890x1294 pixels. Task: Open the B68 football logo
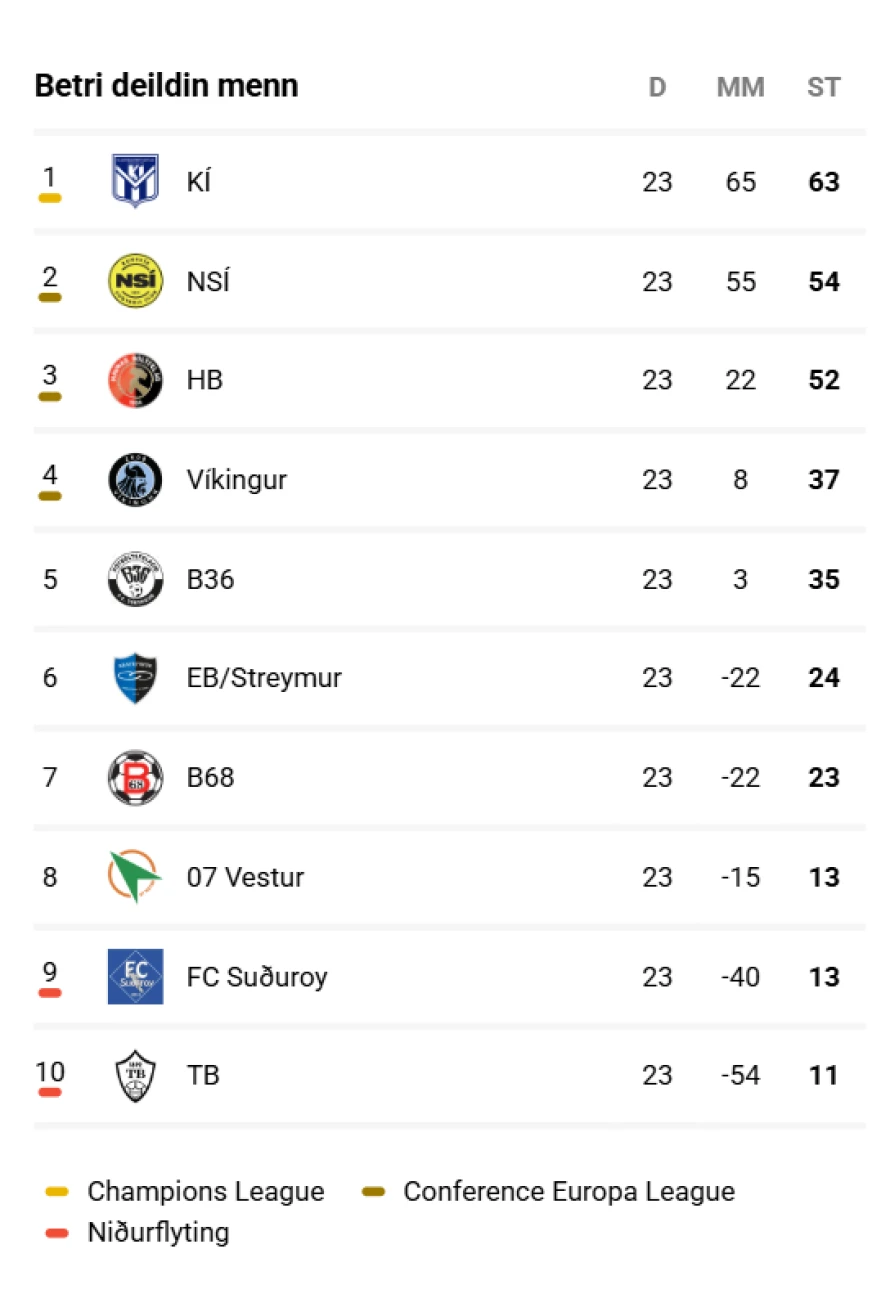pyautogui.click(x=135, y=777)
